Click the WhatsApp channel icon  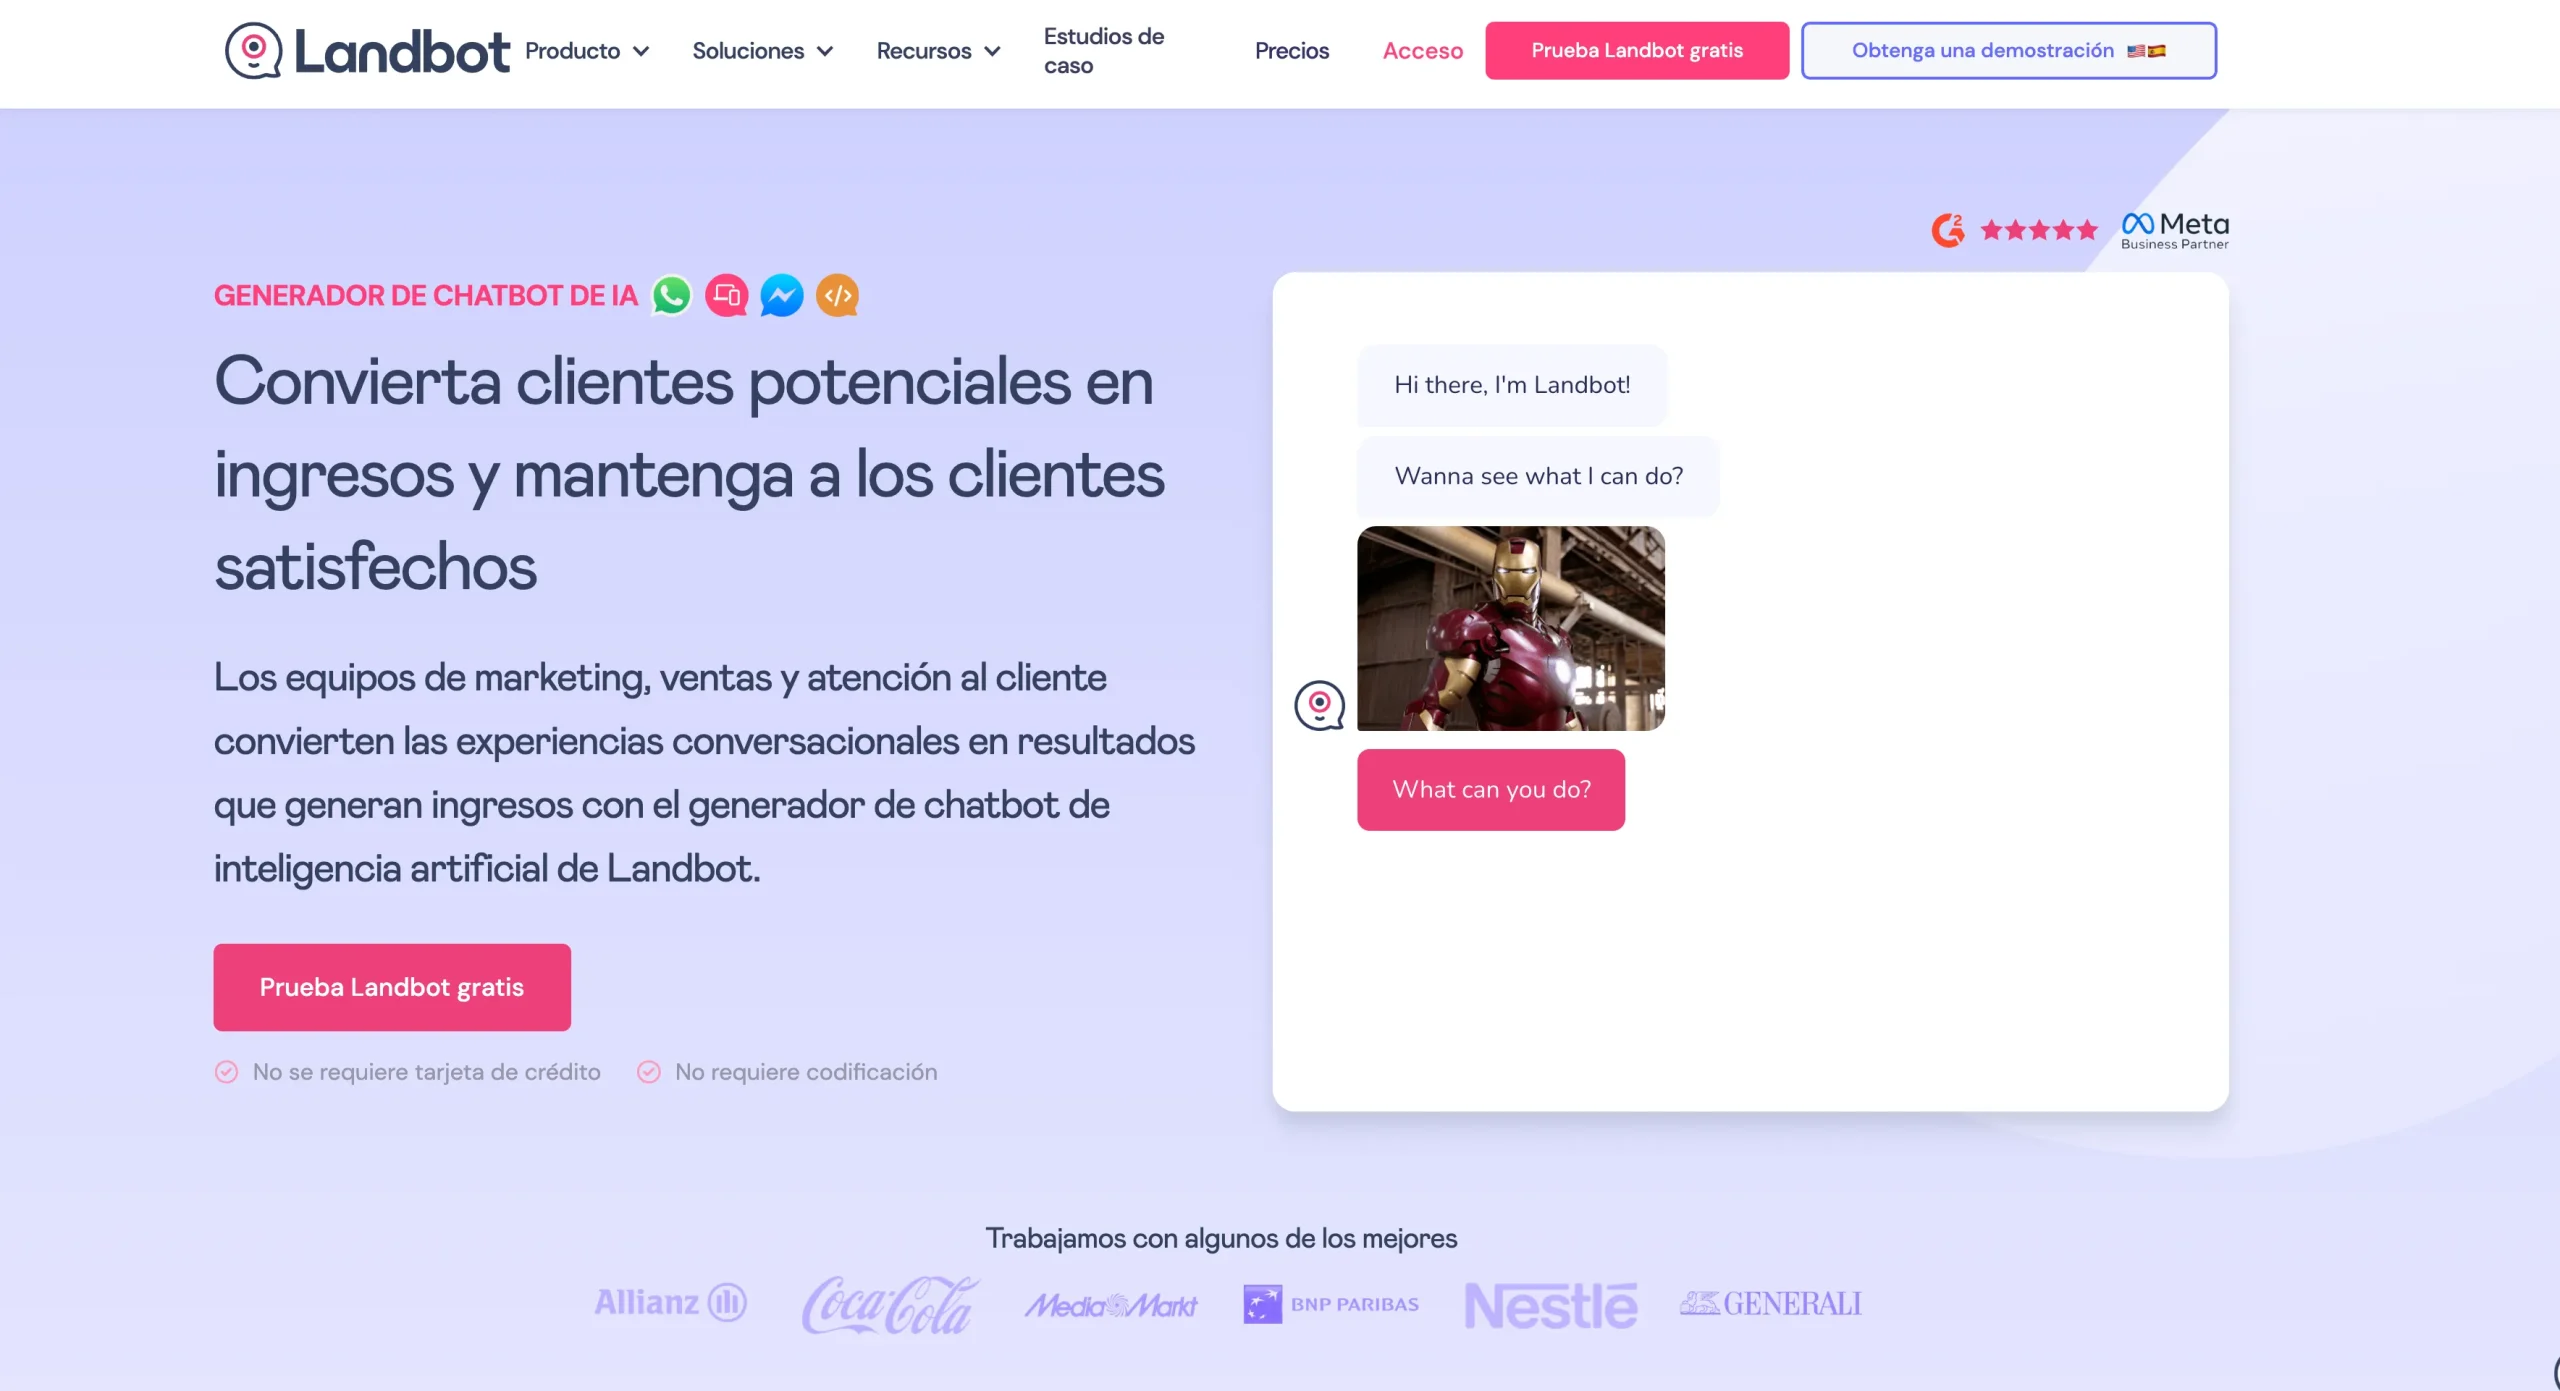671,295
